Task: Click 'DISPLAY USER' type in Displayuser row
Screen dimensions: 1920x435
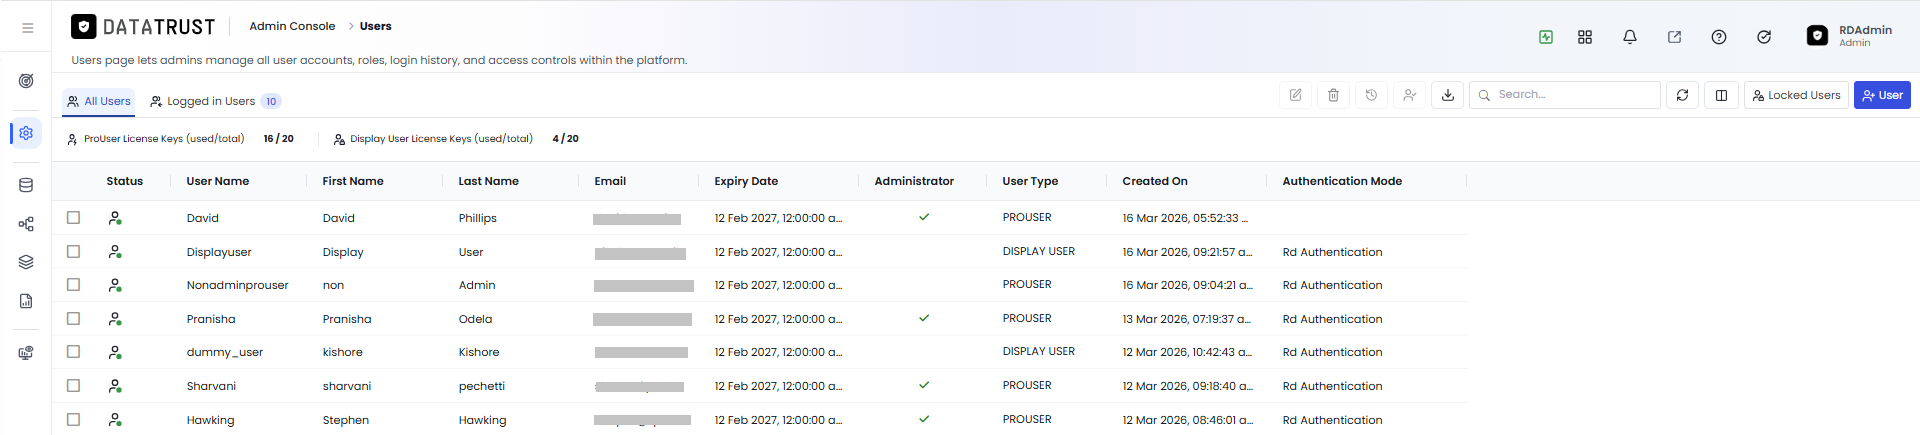Action: pos(1039,251)
